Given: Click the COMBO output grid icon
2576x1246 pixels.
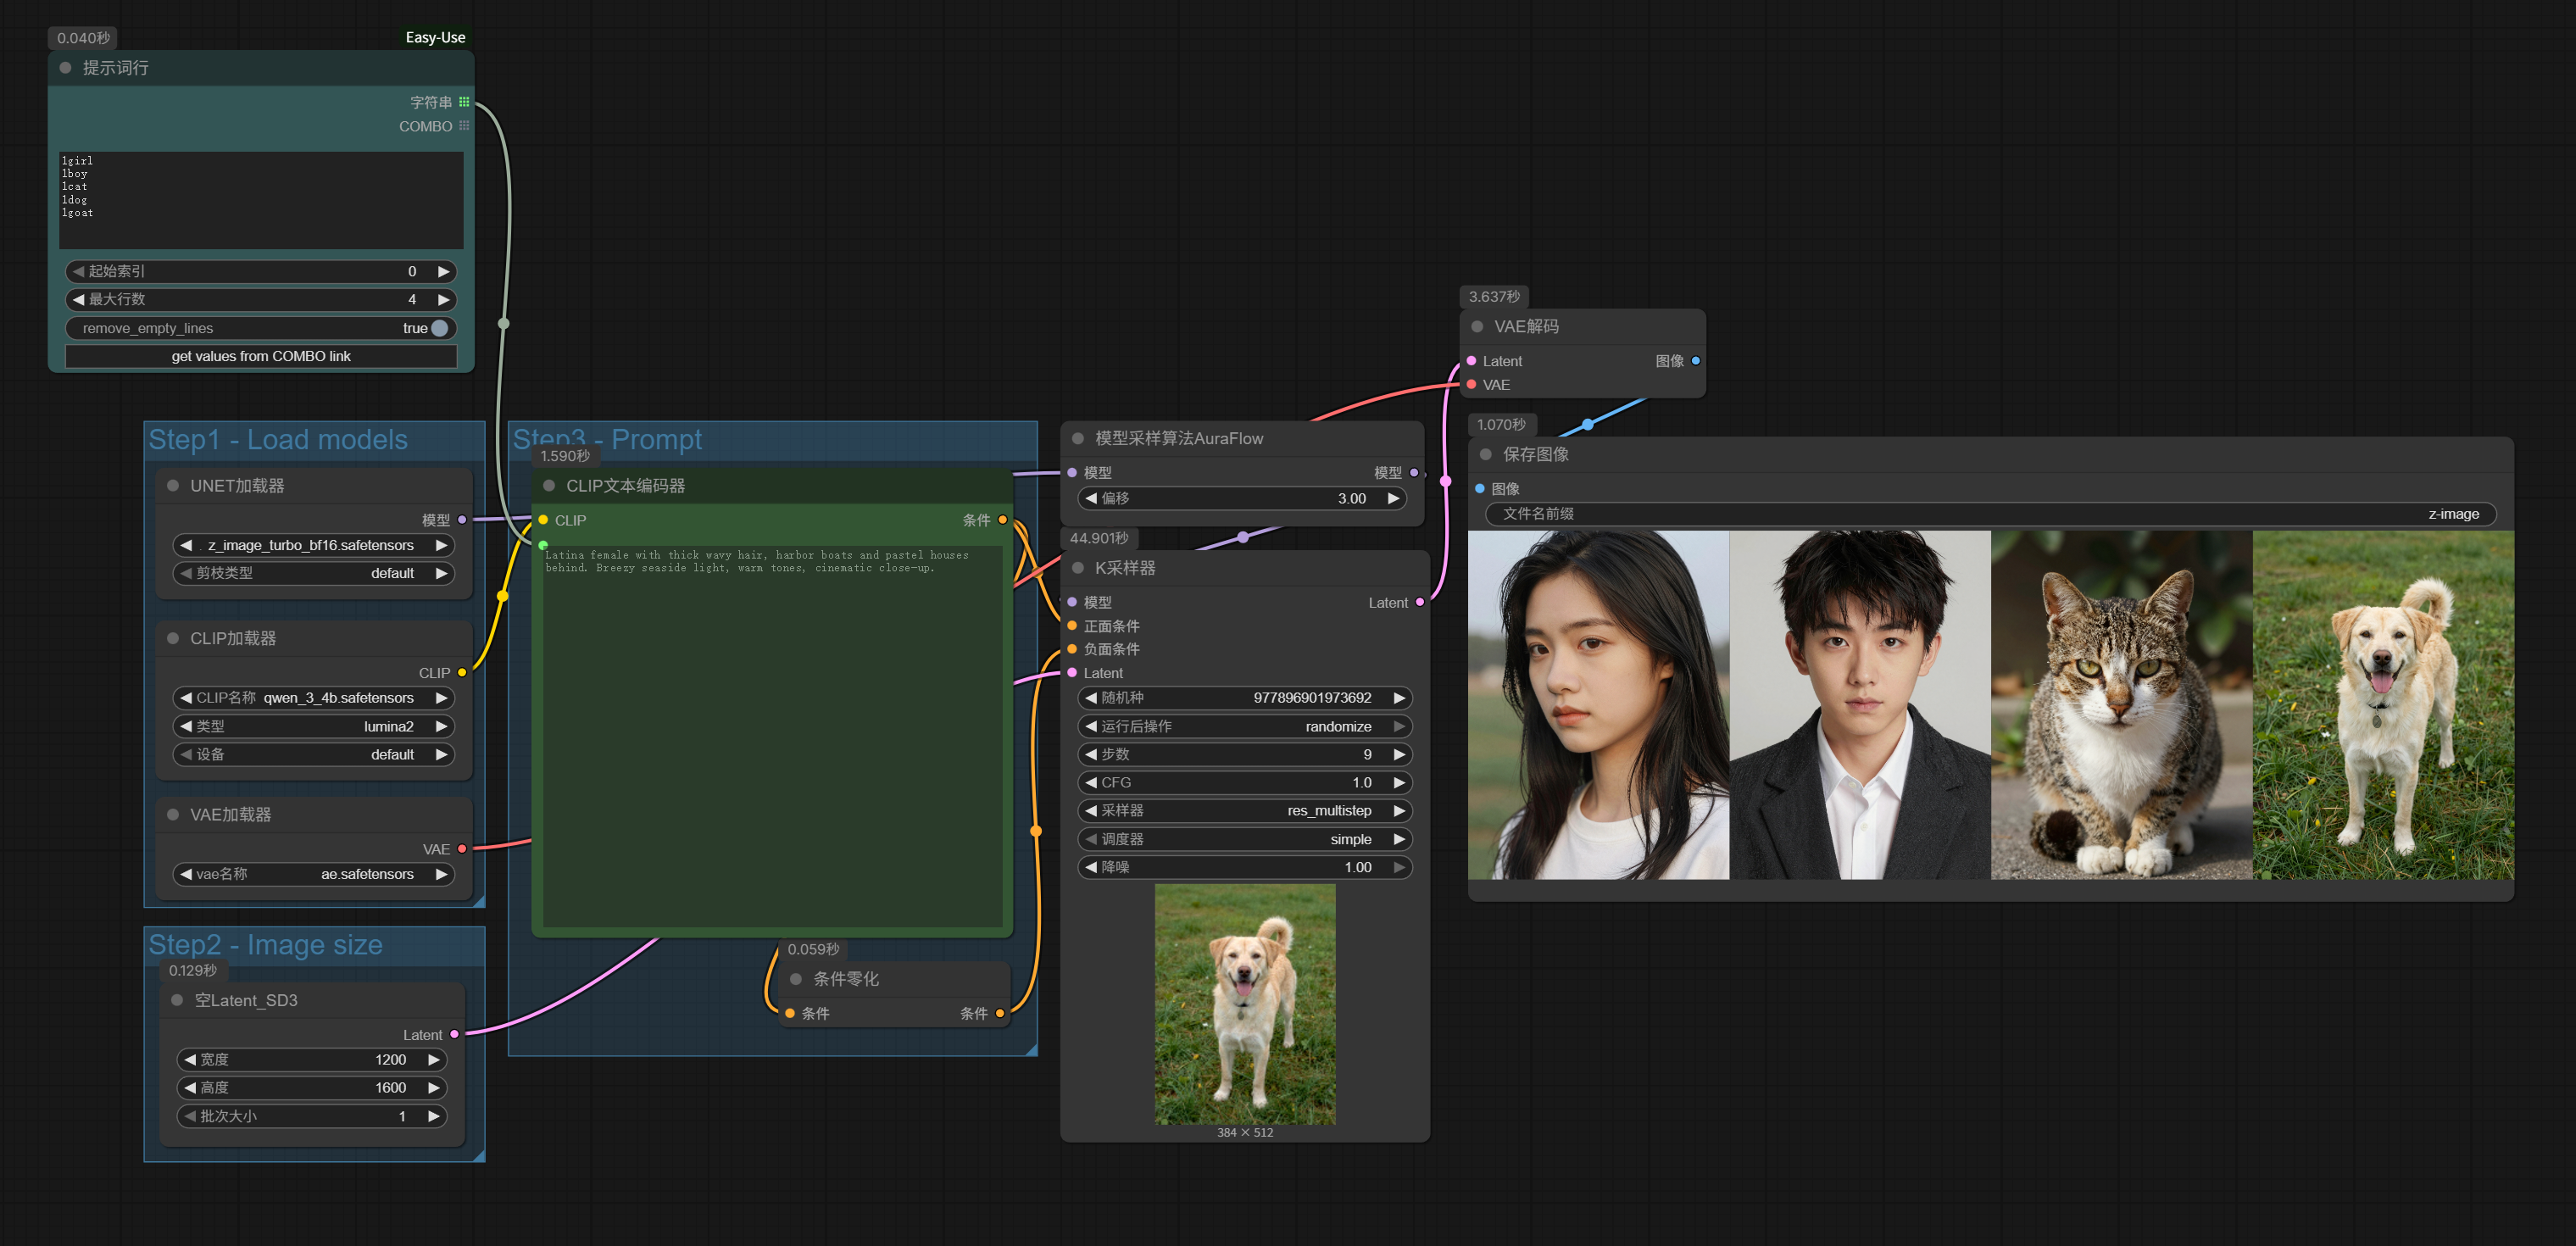Looking at the screenshot, I should (x=464, y=126).
